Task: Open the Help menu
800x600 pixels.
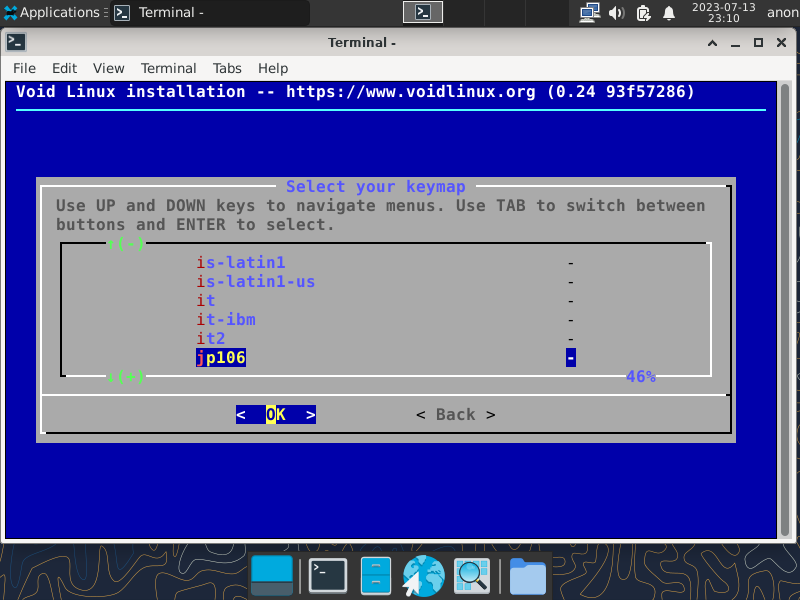Action: coord(273,68)
